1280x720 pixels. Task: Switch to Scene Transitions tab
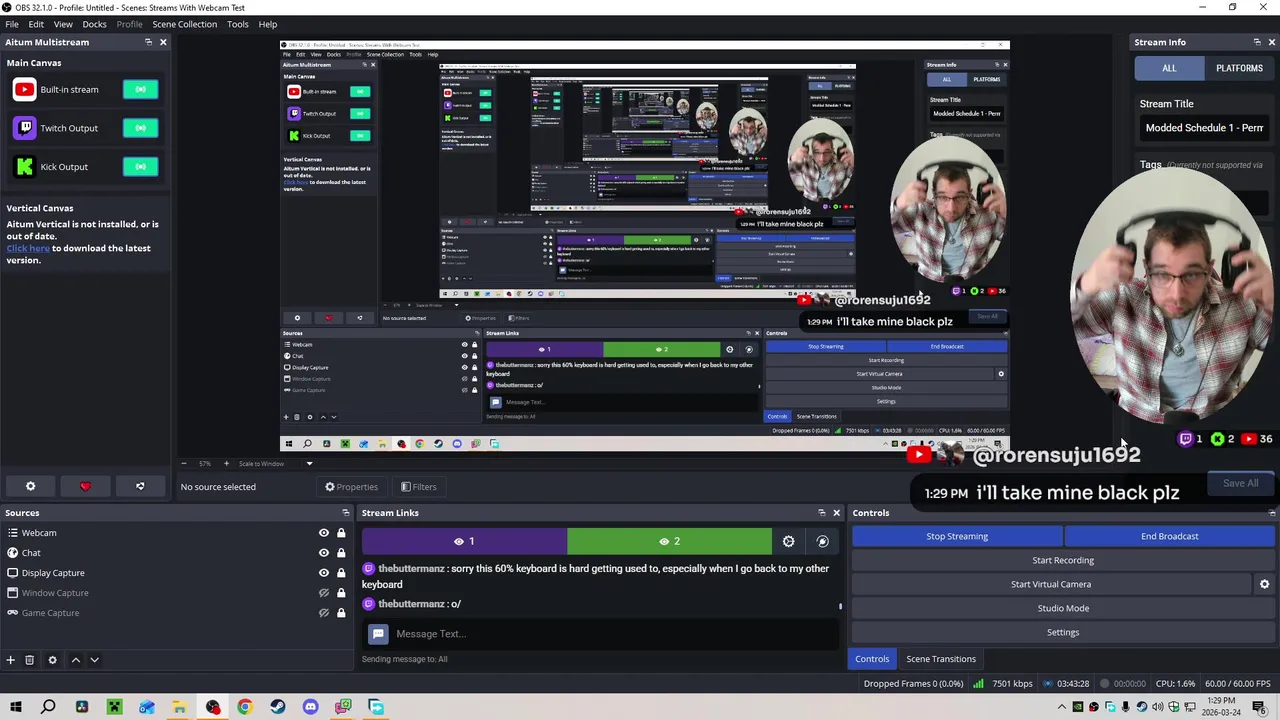941,659
